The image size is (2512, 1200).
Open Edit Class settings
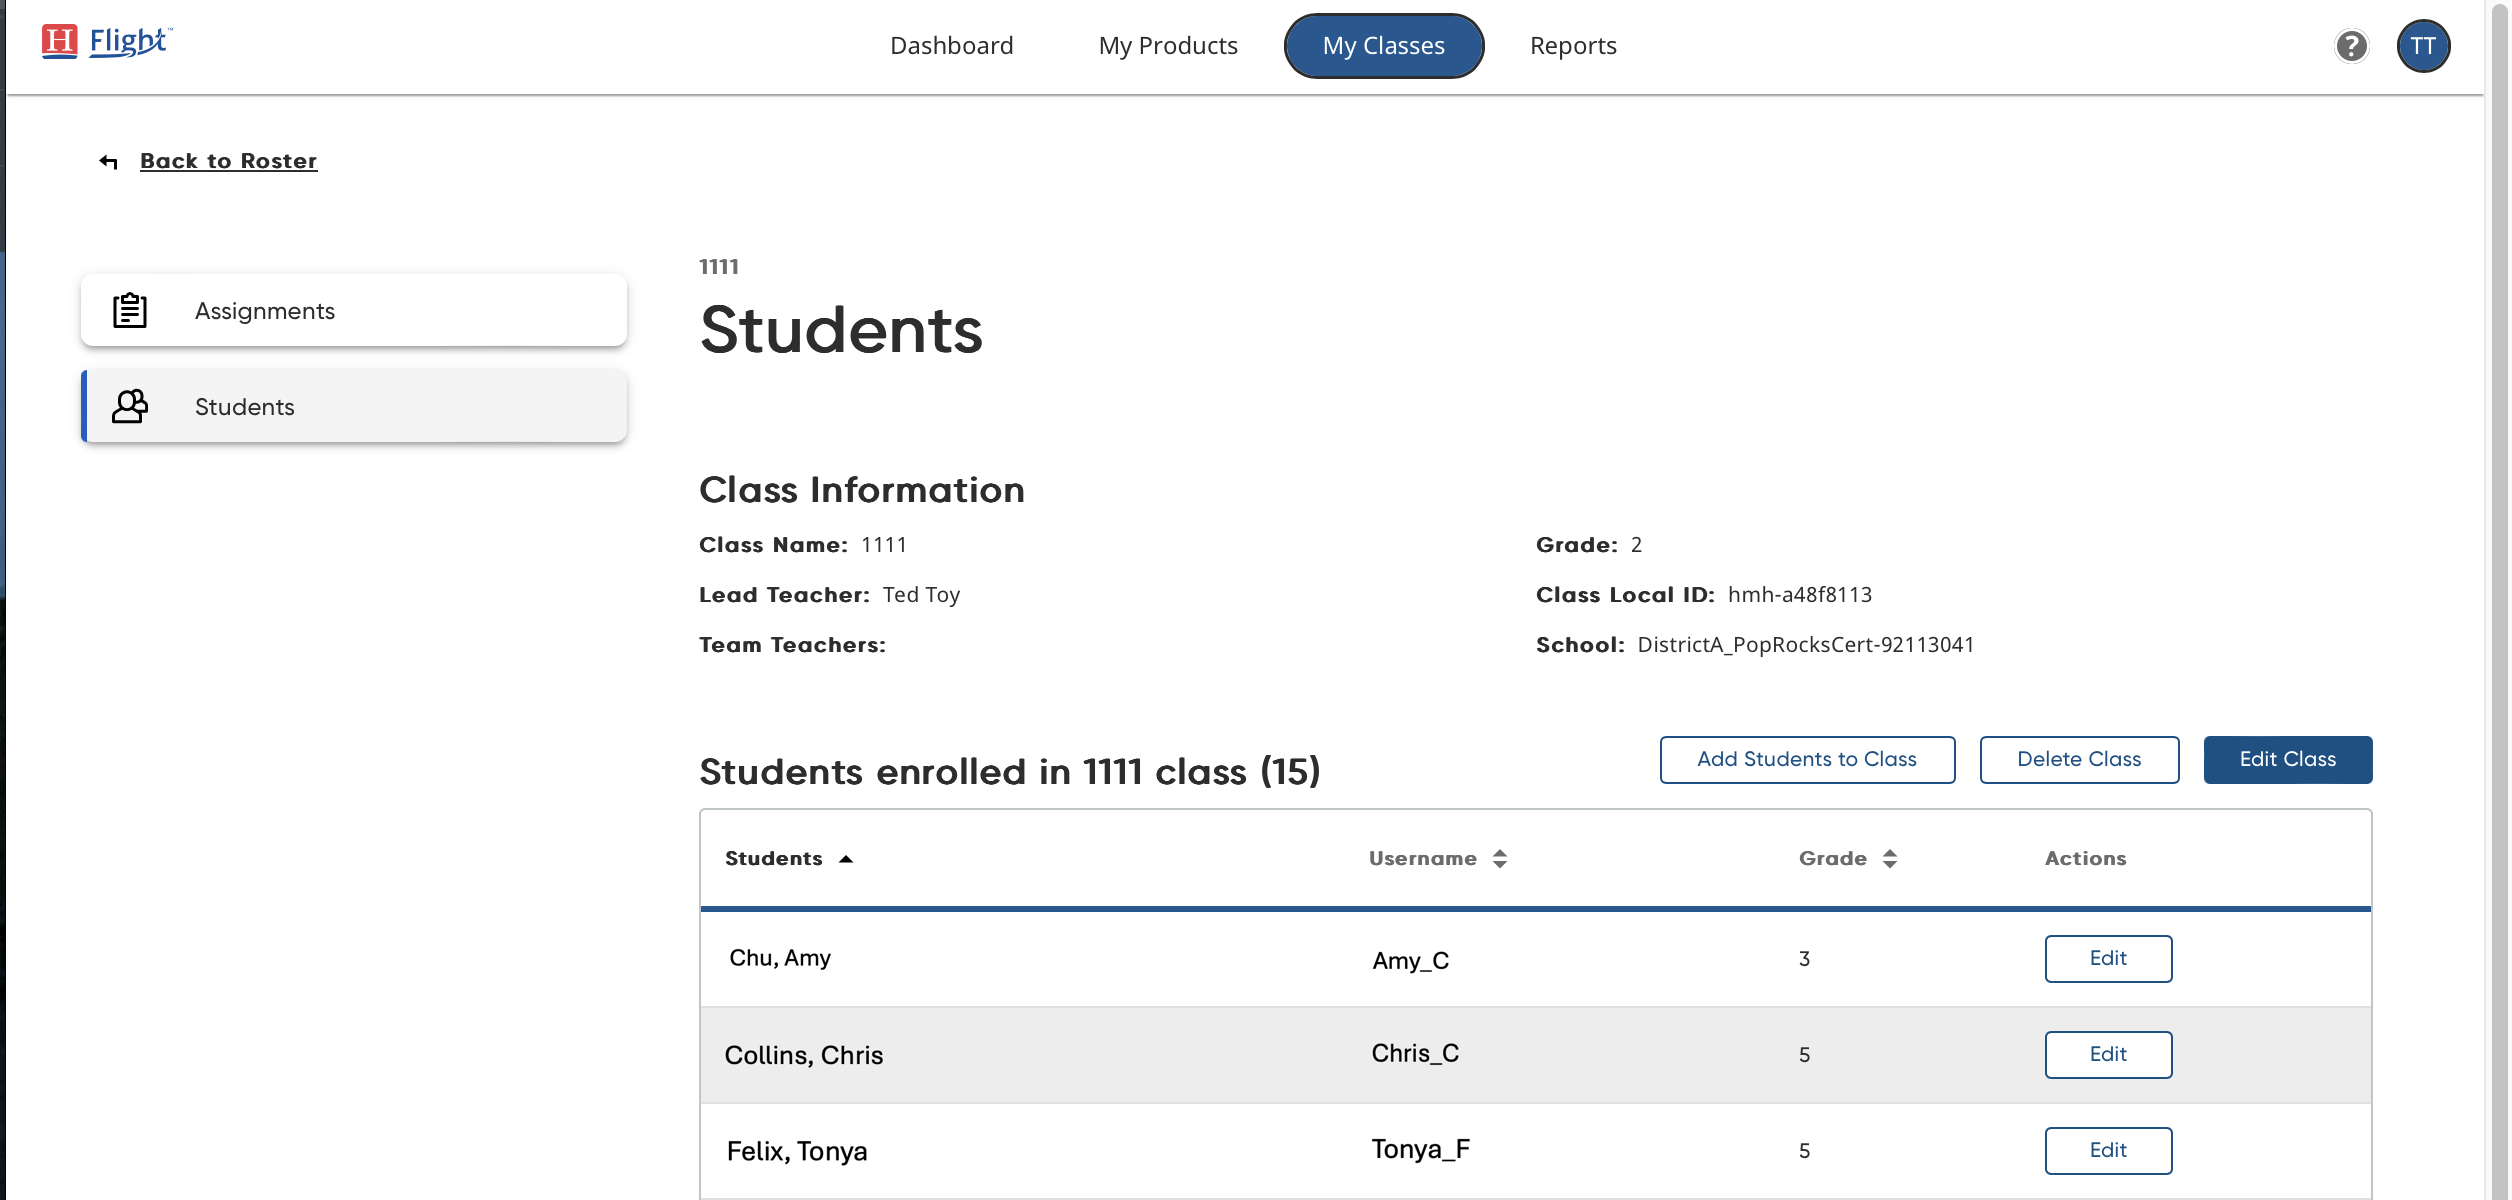tap(2287, 759)
